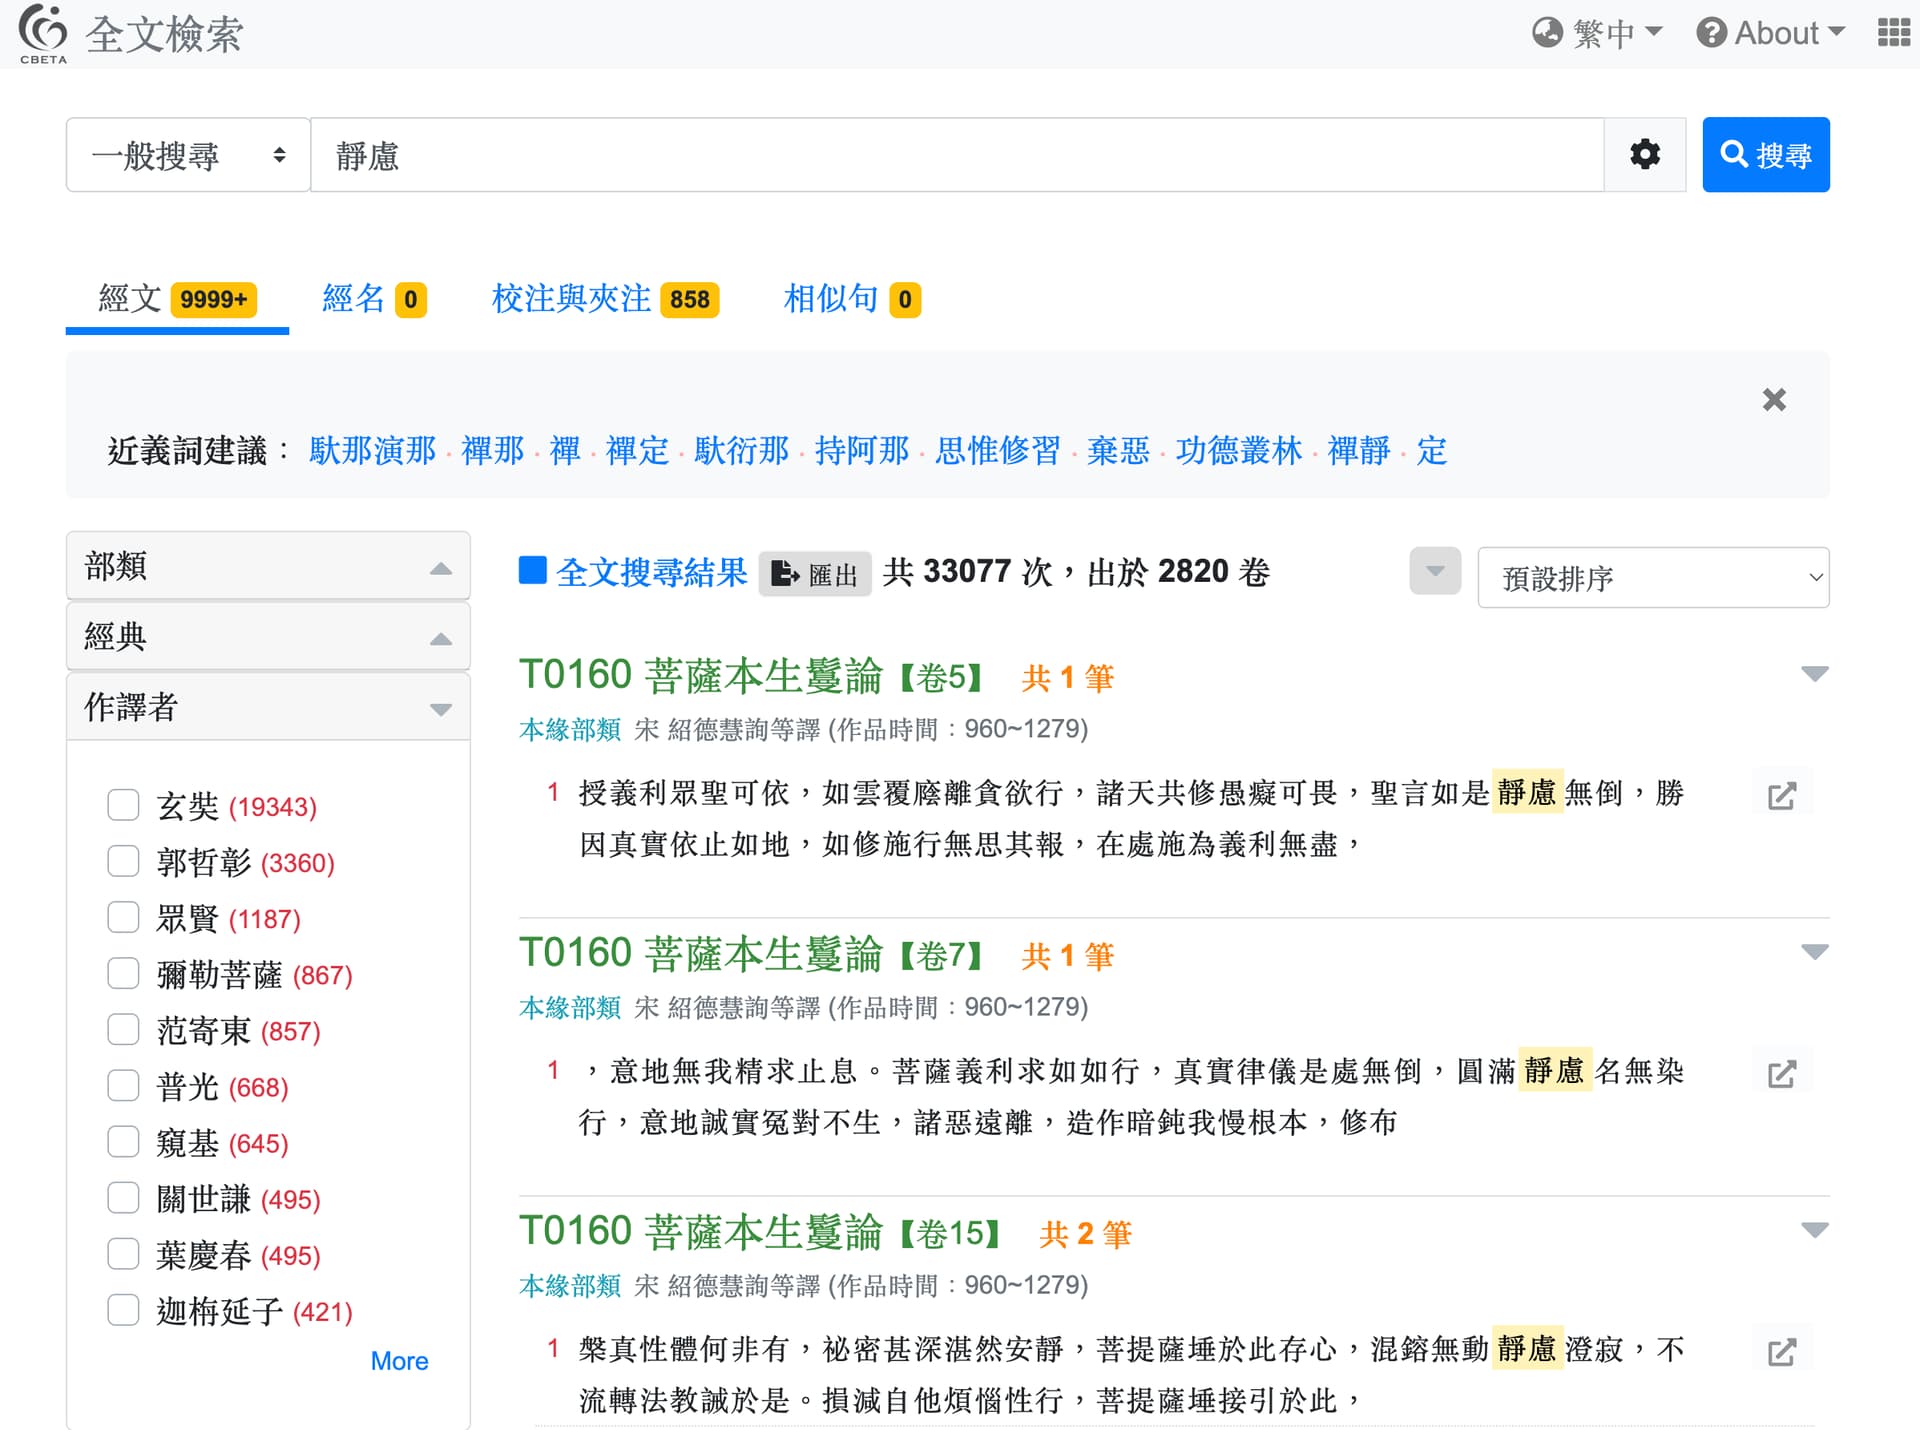Check the 窺基 translator checkbox
Screen dimensions: 1920x1430
[x=123, y=1141]
